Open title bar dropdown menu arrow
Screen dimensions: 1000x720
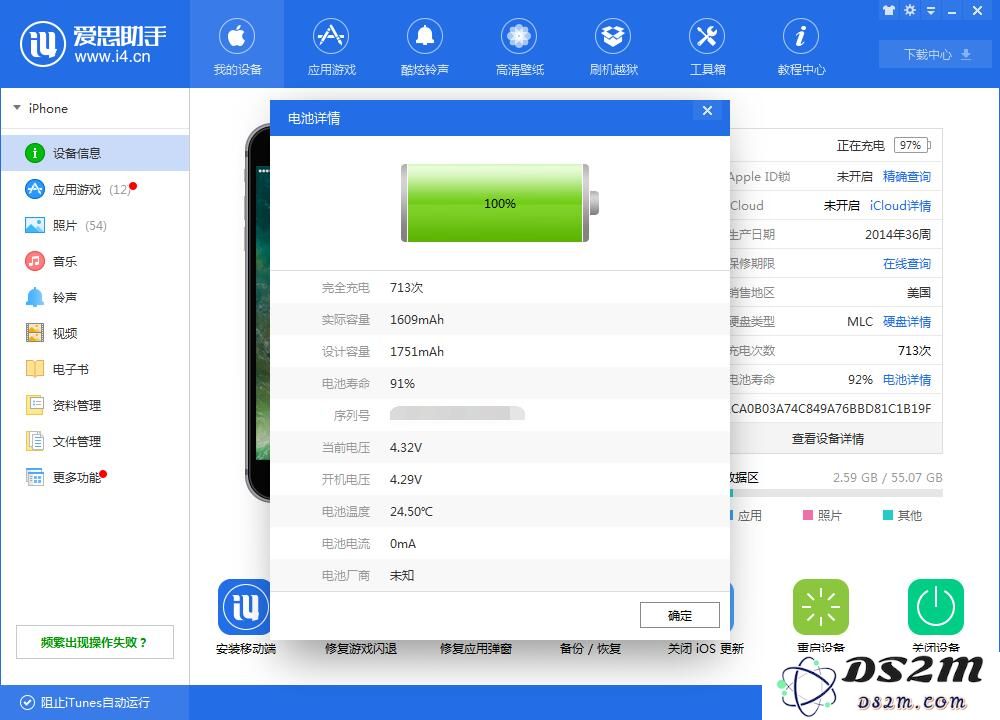tap(931, 11)
